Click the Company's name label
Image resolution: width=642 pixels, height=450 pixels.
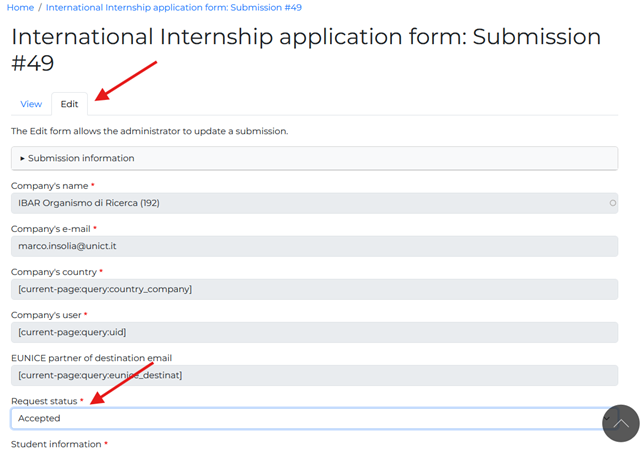49,186
